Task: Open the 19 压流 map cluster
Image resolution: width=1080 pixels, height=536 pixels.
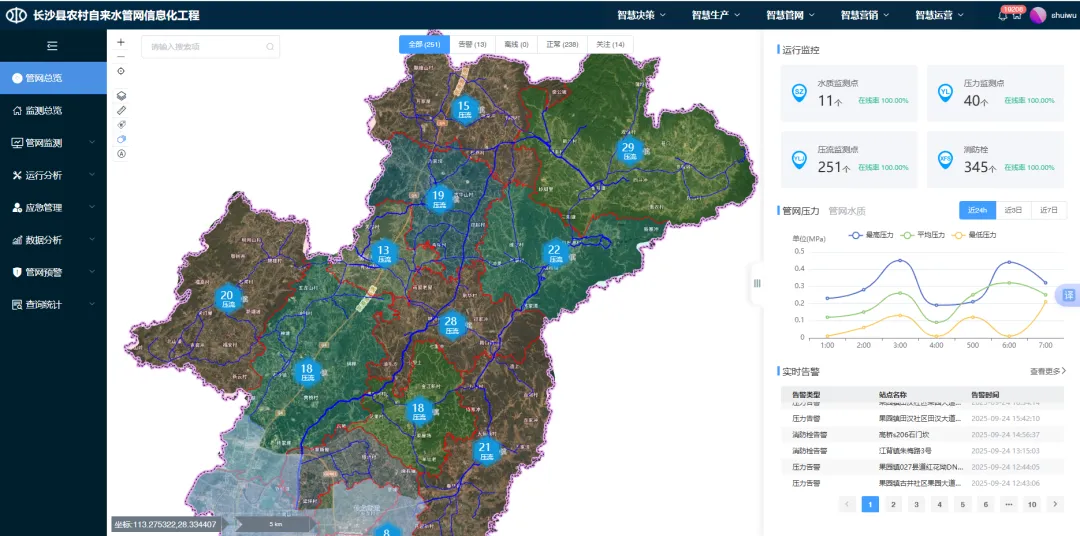Action: point(439,198)
